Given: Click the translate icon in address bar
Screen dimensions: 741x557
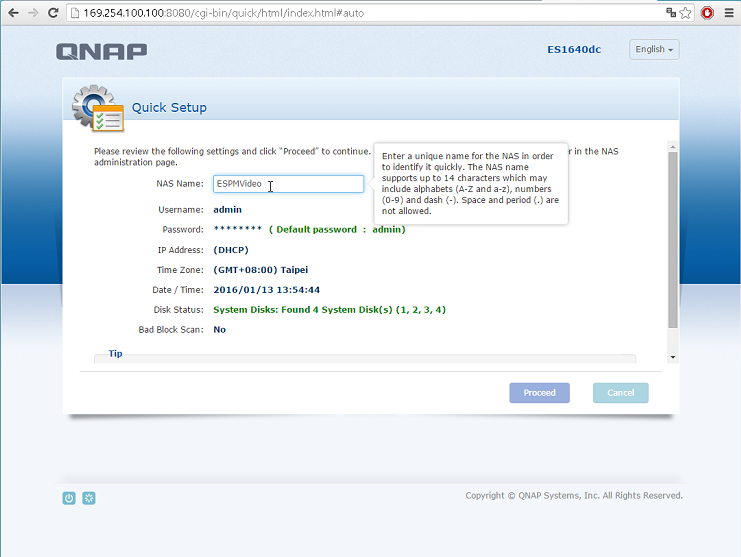Looking at the screenshot, I should tap(671, 13).
